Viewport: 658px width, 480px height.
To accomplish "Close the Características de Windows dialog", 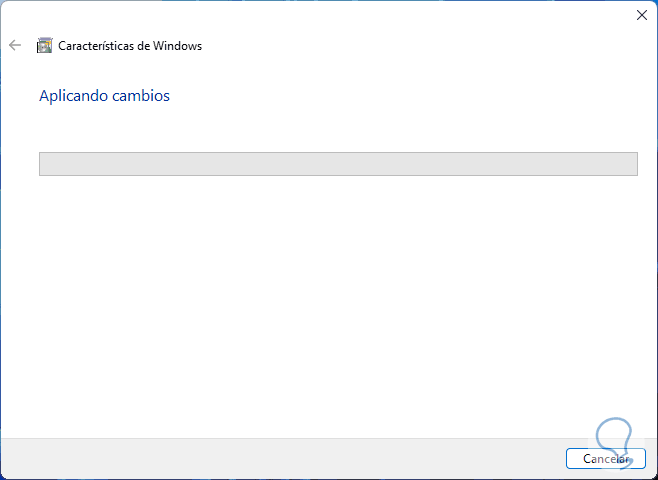I will (641, 15).
